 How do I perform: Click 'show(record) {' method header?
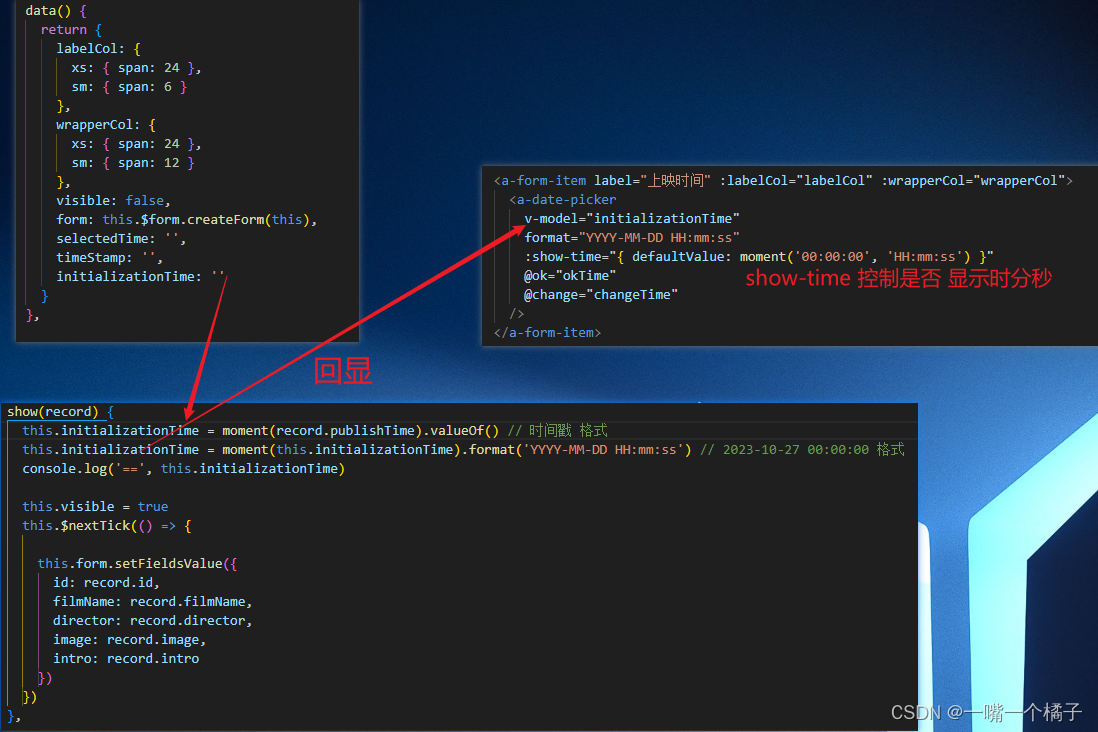[60, 412]
